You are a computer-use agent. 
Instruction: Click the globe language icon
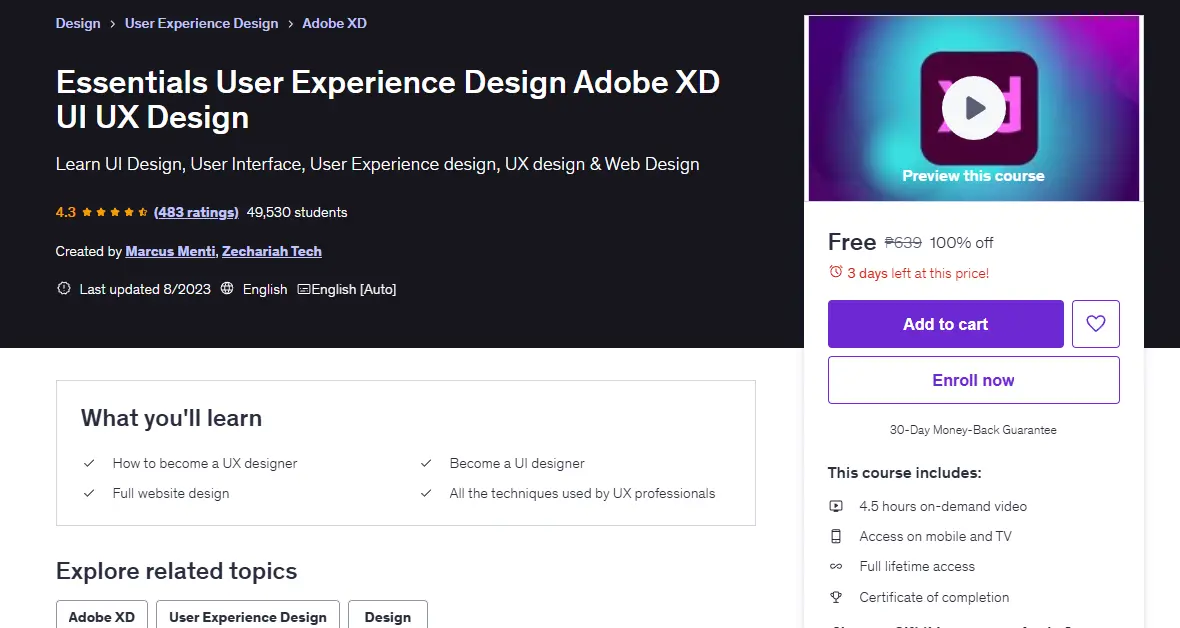tap(227, 288)
